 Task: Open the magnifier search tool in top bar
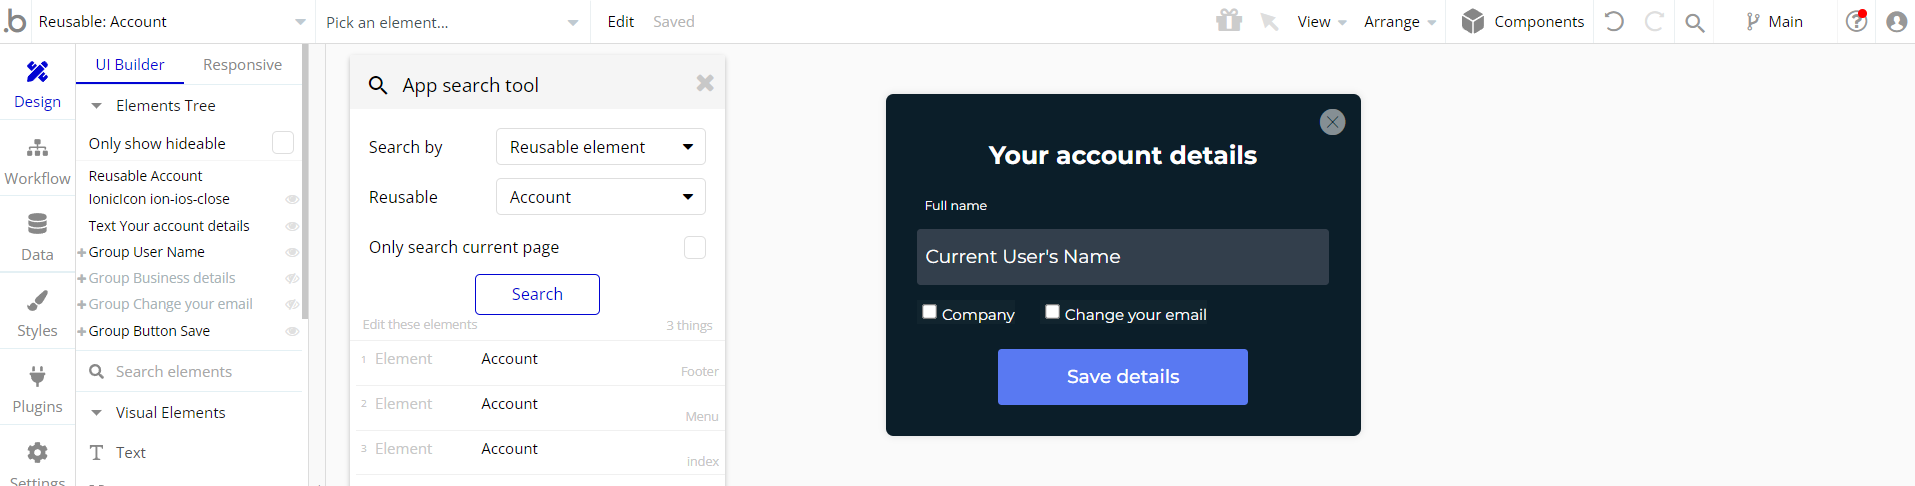[x=1694, y=22]
